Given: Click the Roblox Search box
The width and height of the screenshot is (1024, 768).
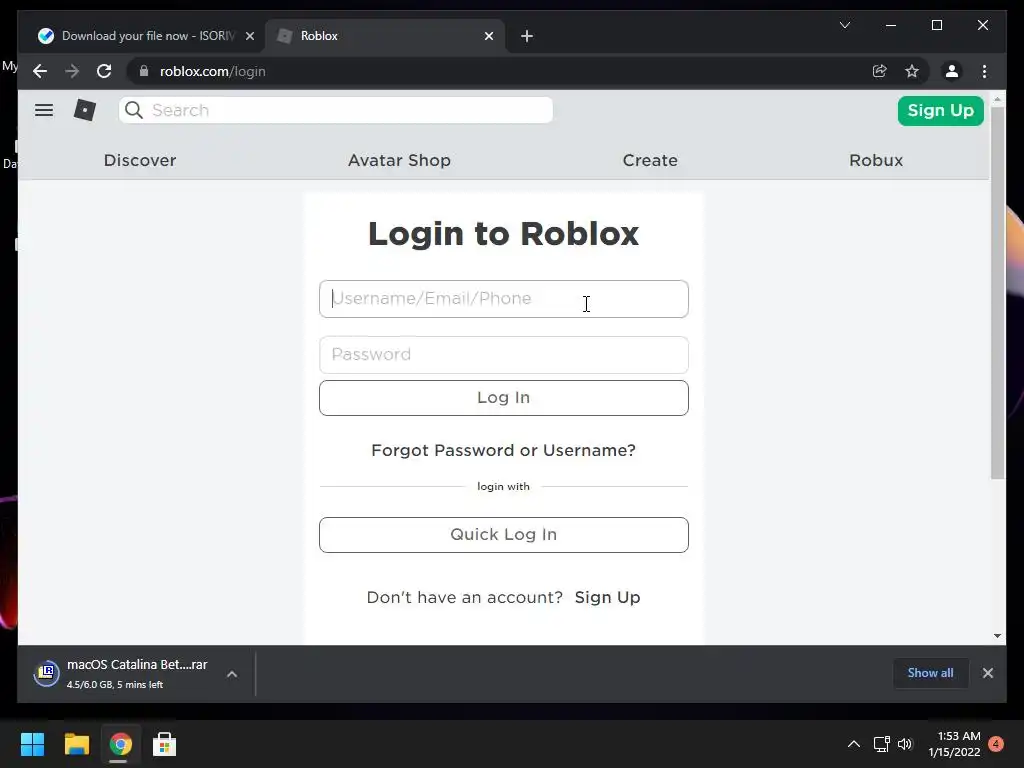Looking at the screenshot, I should pyautogui.click(x=336, y=110).
